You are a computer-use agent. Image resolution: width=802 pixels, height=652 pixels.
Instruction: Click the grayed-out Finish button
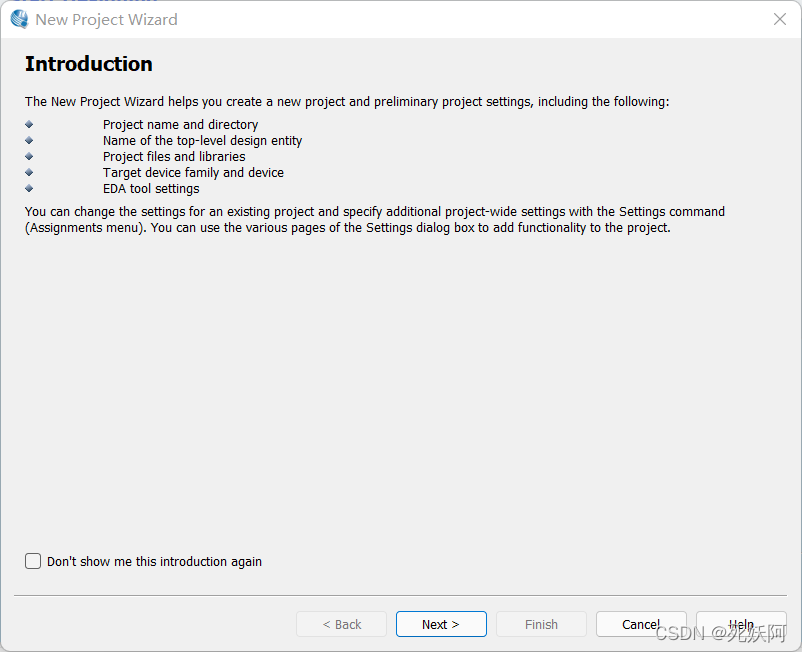coord(541,624)
